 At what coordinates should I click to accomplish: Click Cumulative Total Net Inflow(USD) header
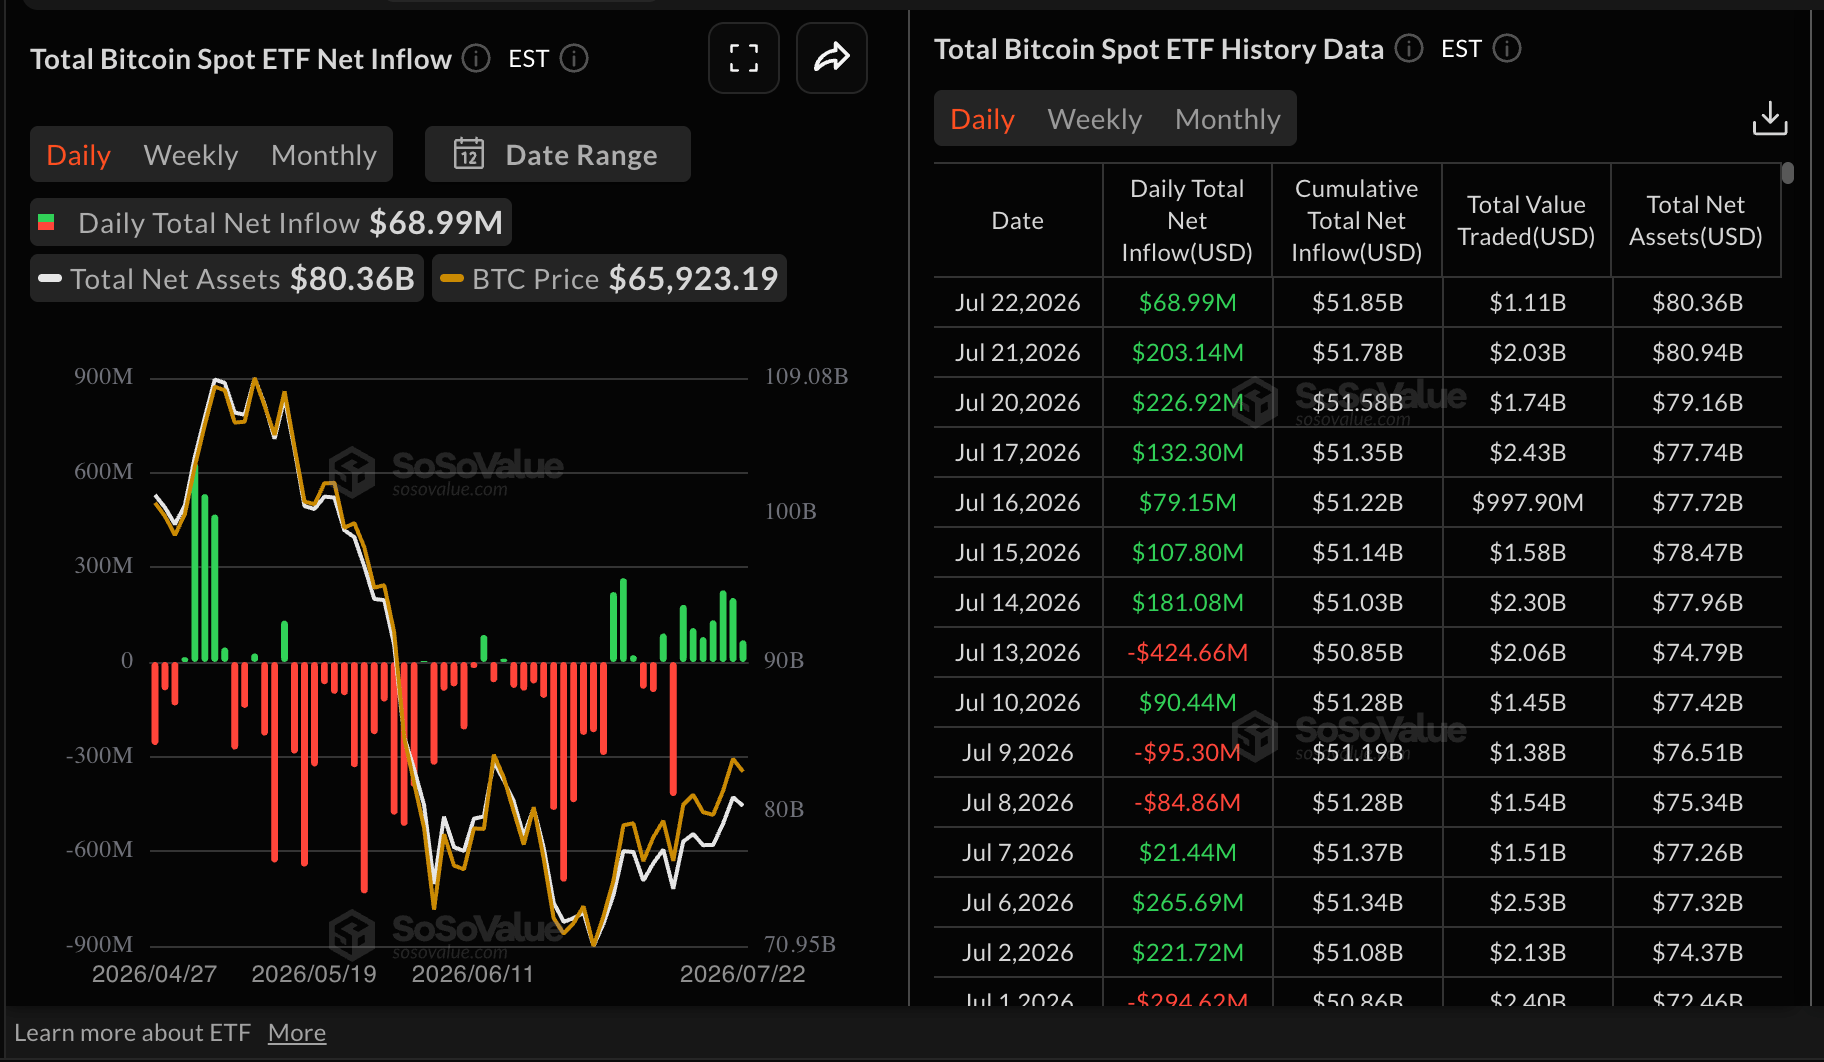[x=1357, y=221]
